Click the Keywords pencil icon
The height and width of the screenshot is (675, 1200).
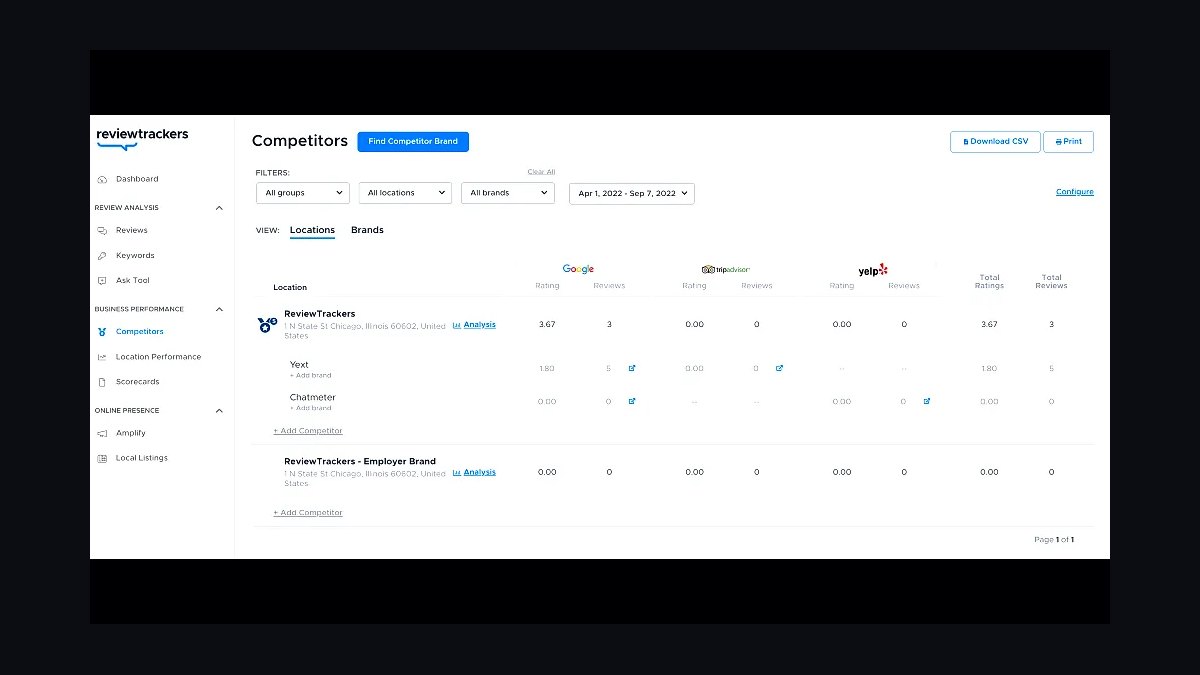tap(102, 256)
